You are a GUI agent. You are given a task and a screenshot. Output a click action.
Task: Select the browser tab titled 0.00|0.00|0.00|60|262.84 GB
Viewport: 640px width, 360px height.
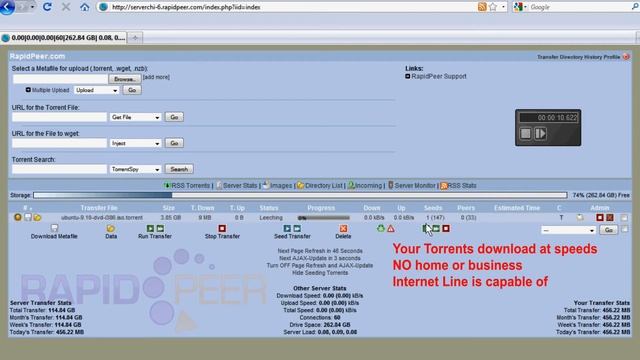63,38
